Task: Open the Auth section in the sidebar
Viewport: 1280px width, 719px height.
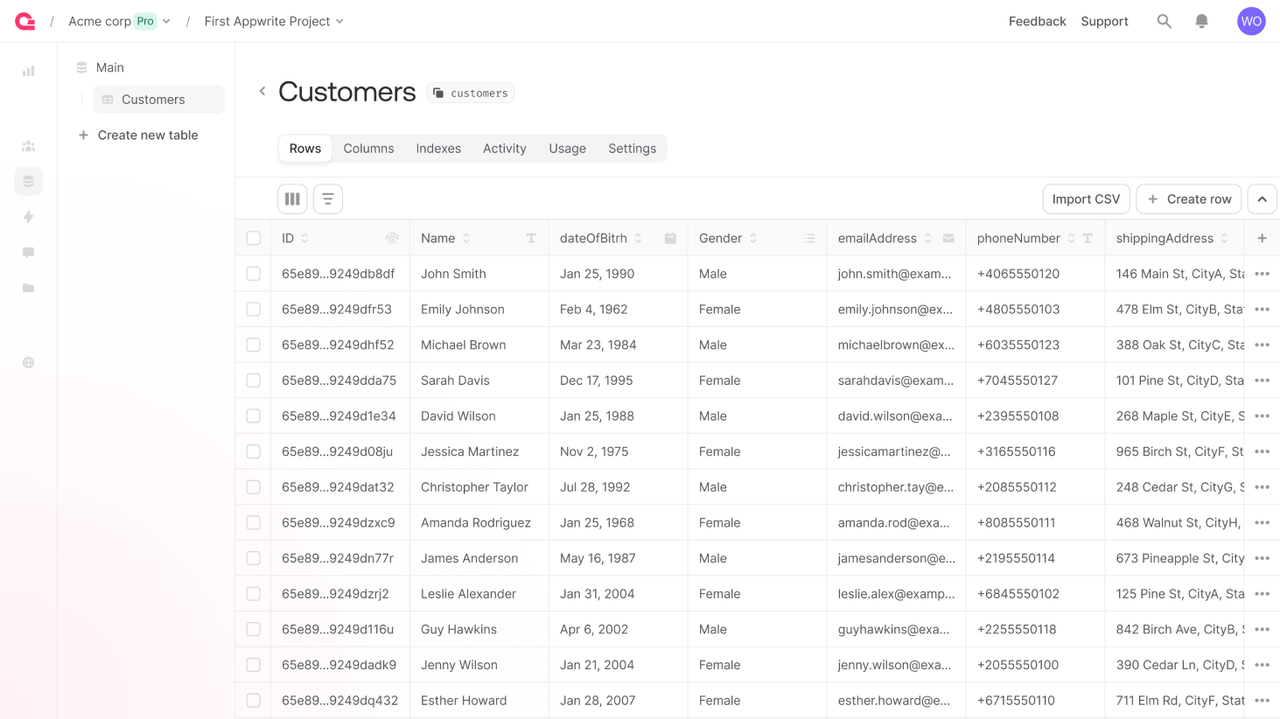Action: (x=28, y=145)
